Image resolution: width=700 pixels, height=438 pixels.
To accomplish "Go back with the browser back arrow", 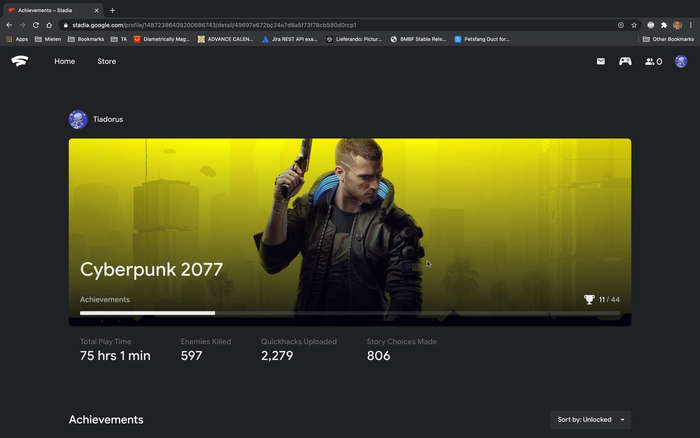I will click(x=9, y=25).
